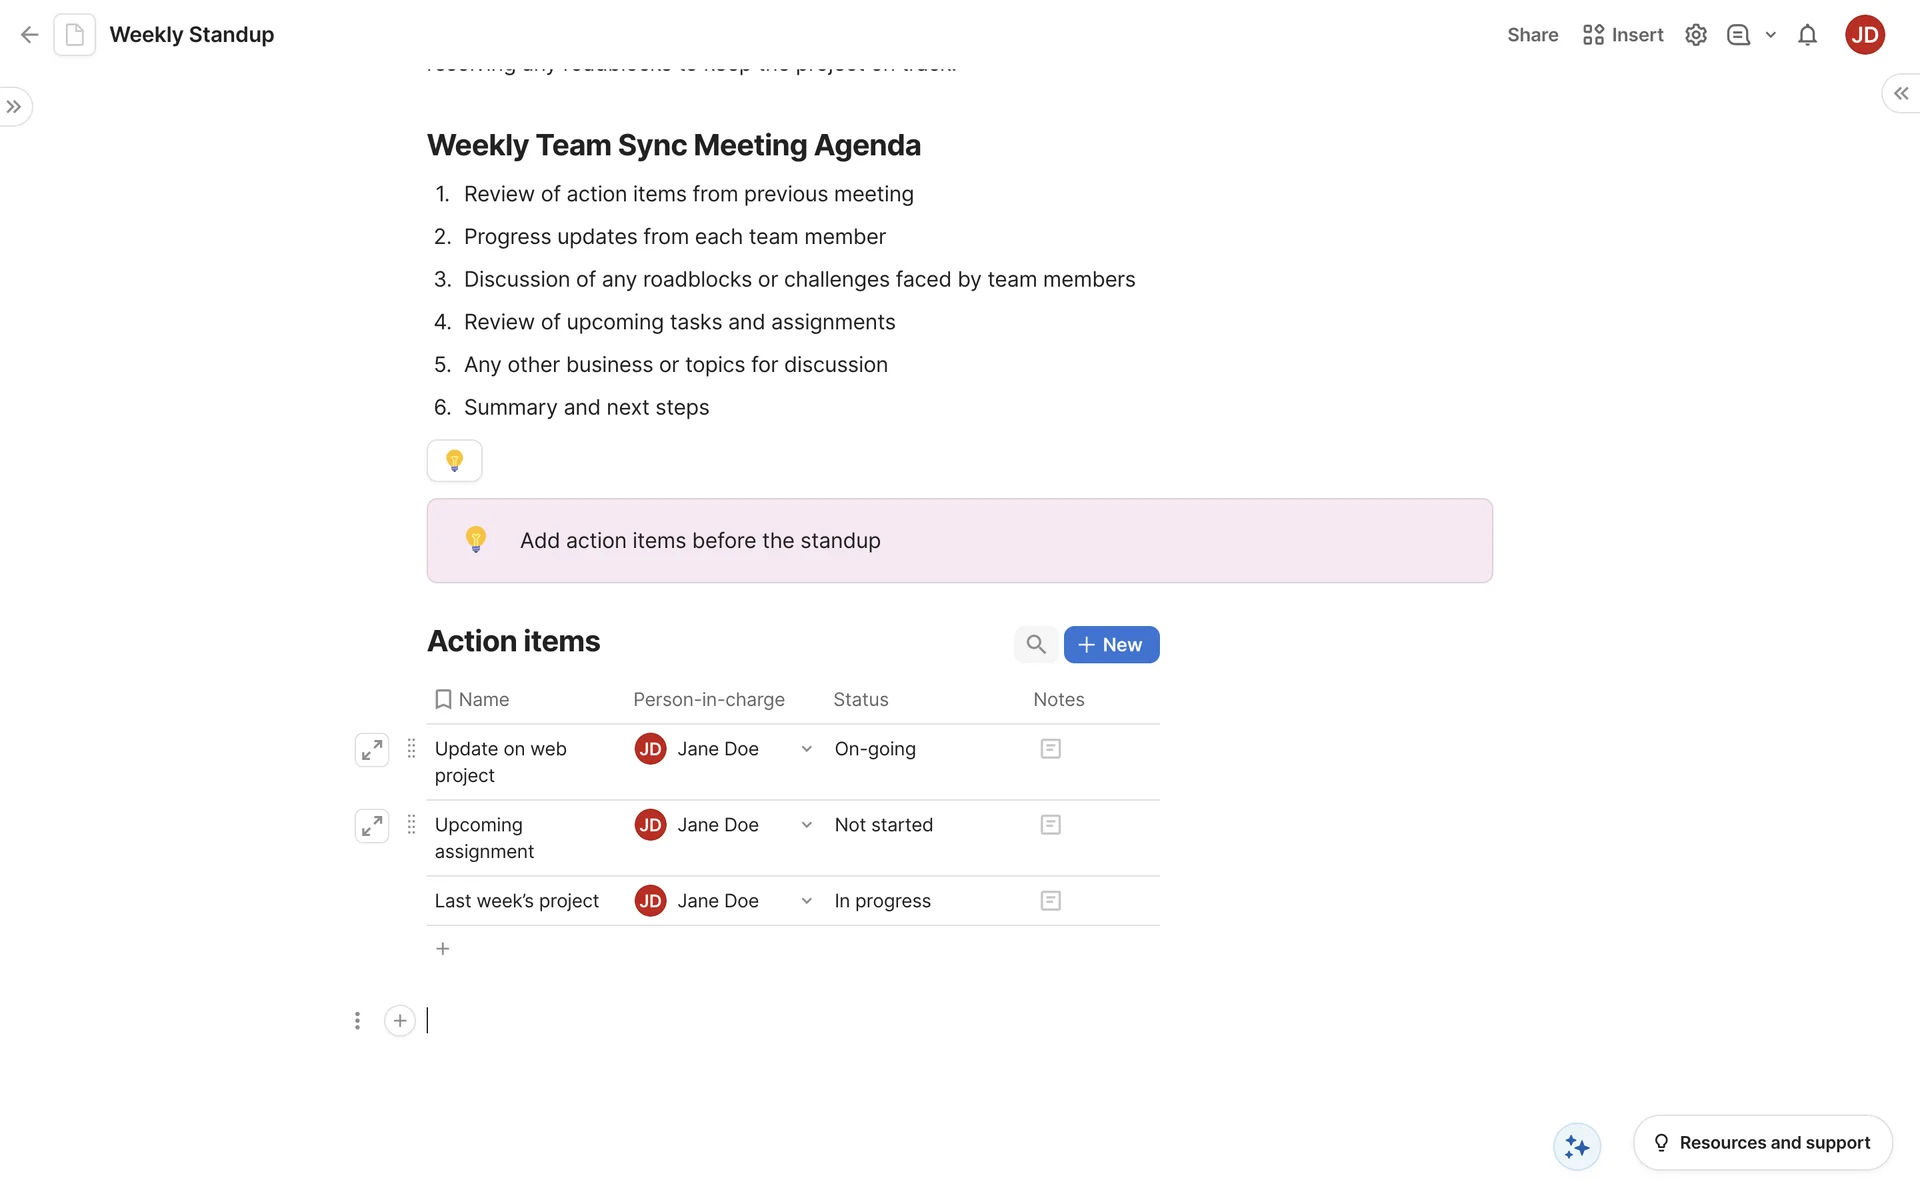
Task: Open the dropdown next to the comments icon
Action: (1771, 35)
